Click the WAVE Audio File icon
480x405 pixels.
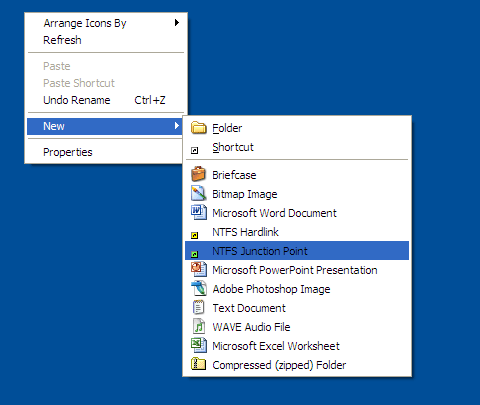point(199,326)
